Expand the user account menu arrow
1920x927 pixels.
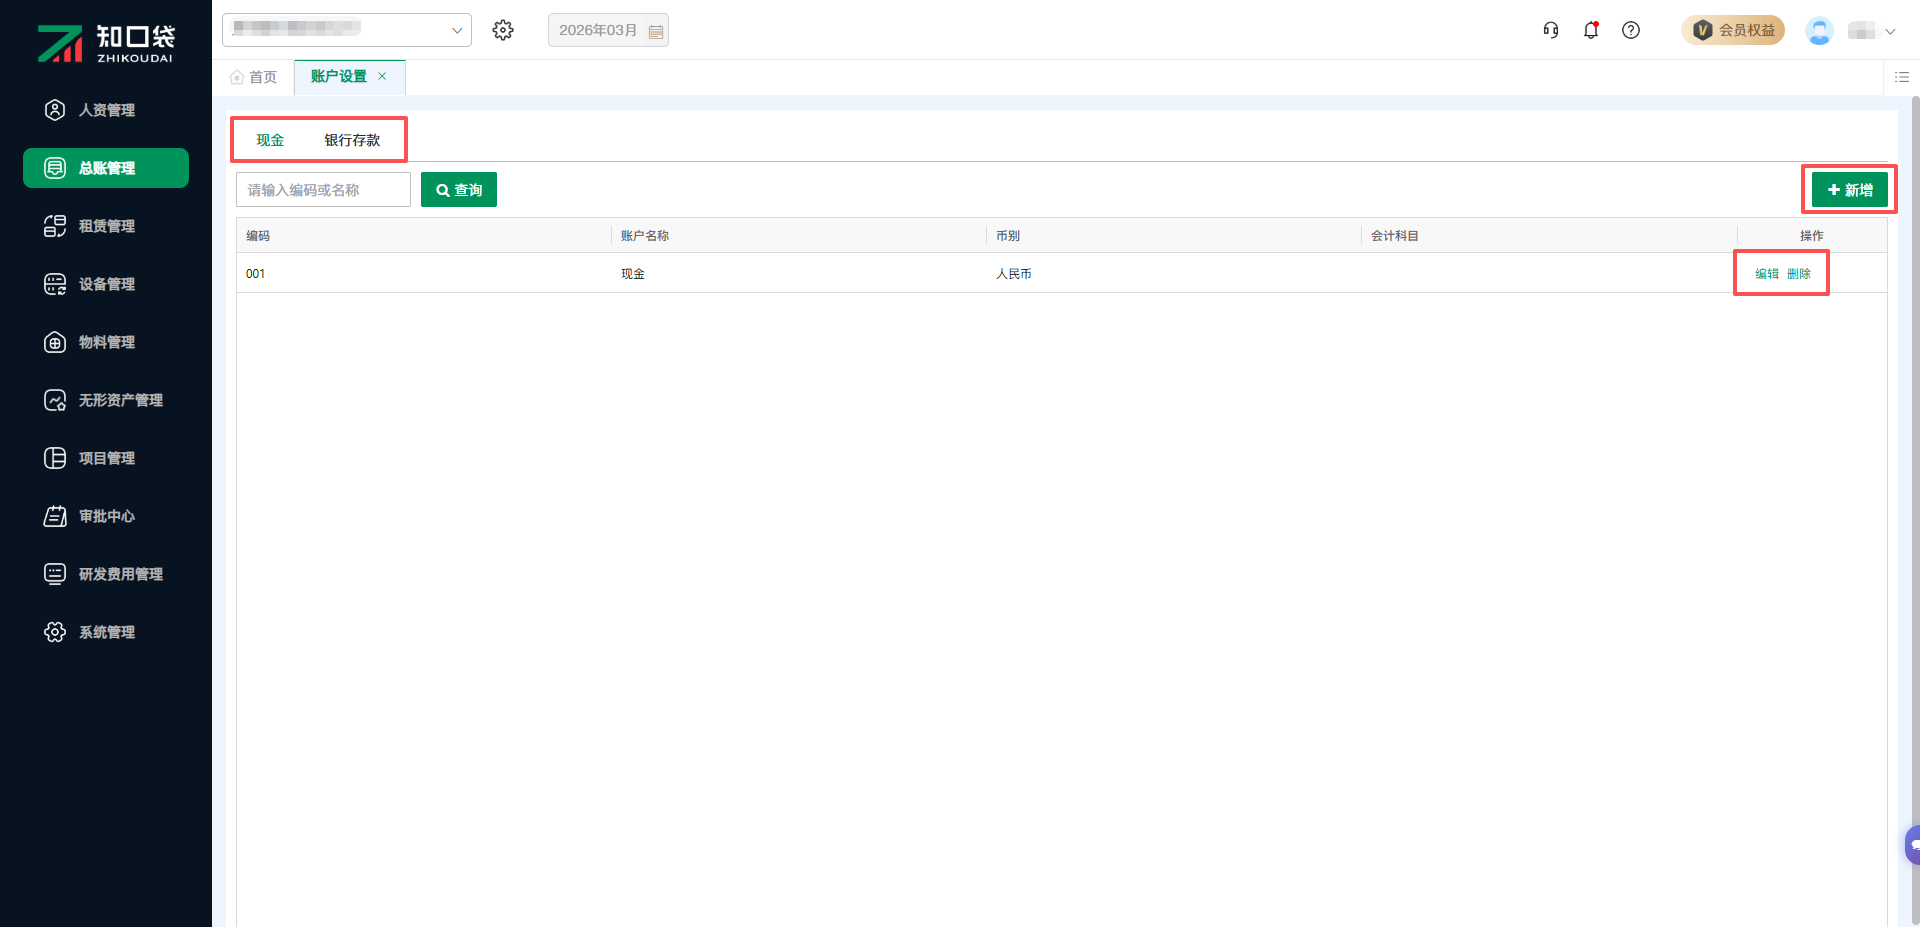point(1890,31)
